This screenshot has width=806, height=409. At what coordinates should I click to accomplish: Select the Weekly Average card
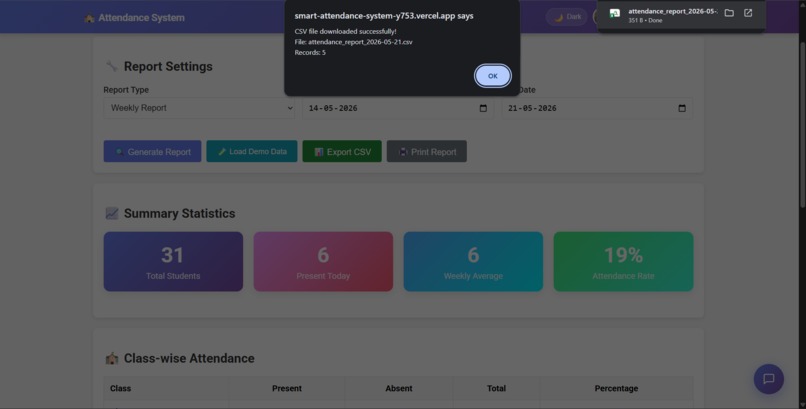click(x=473, y=262)
